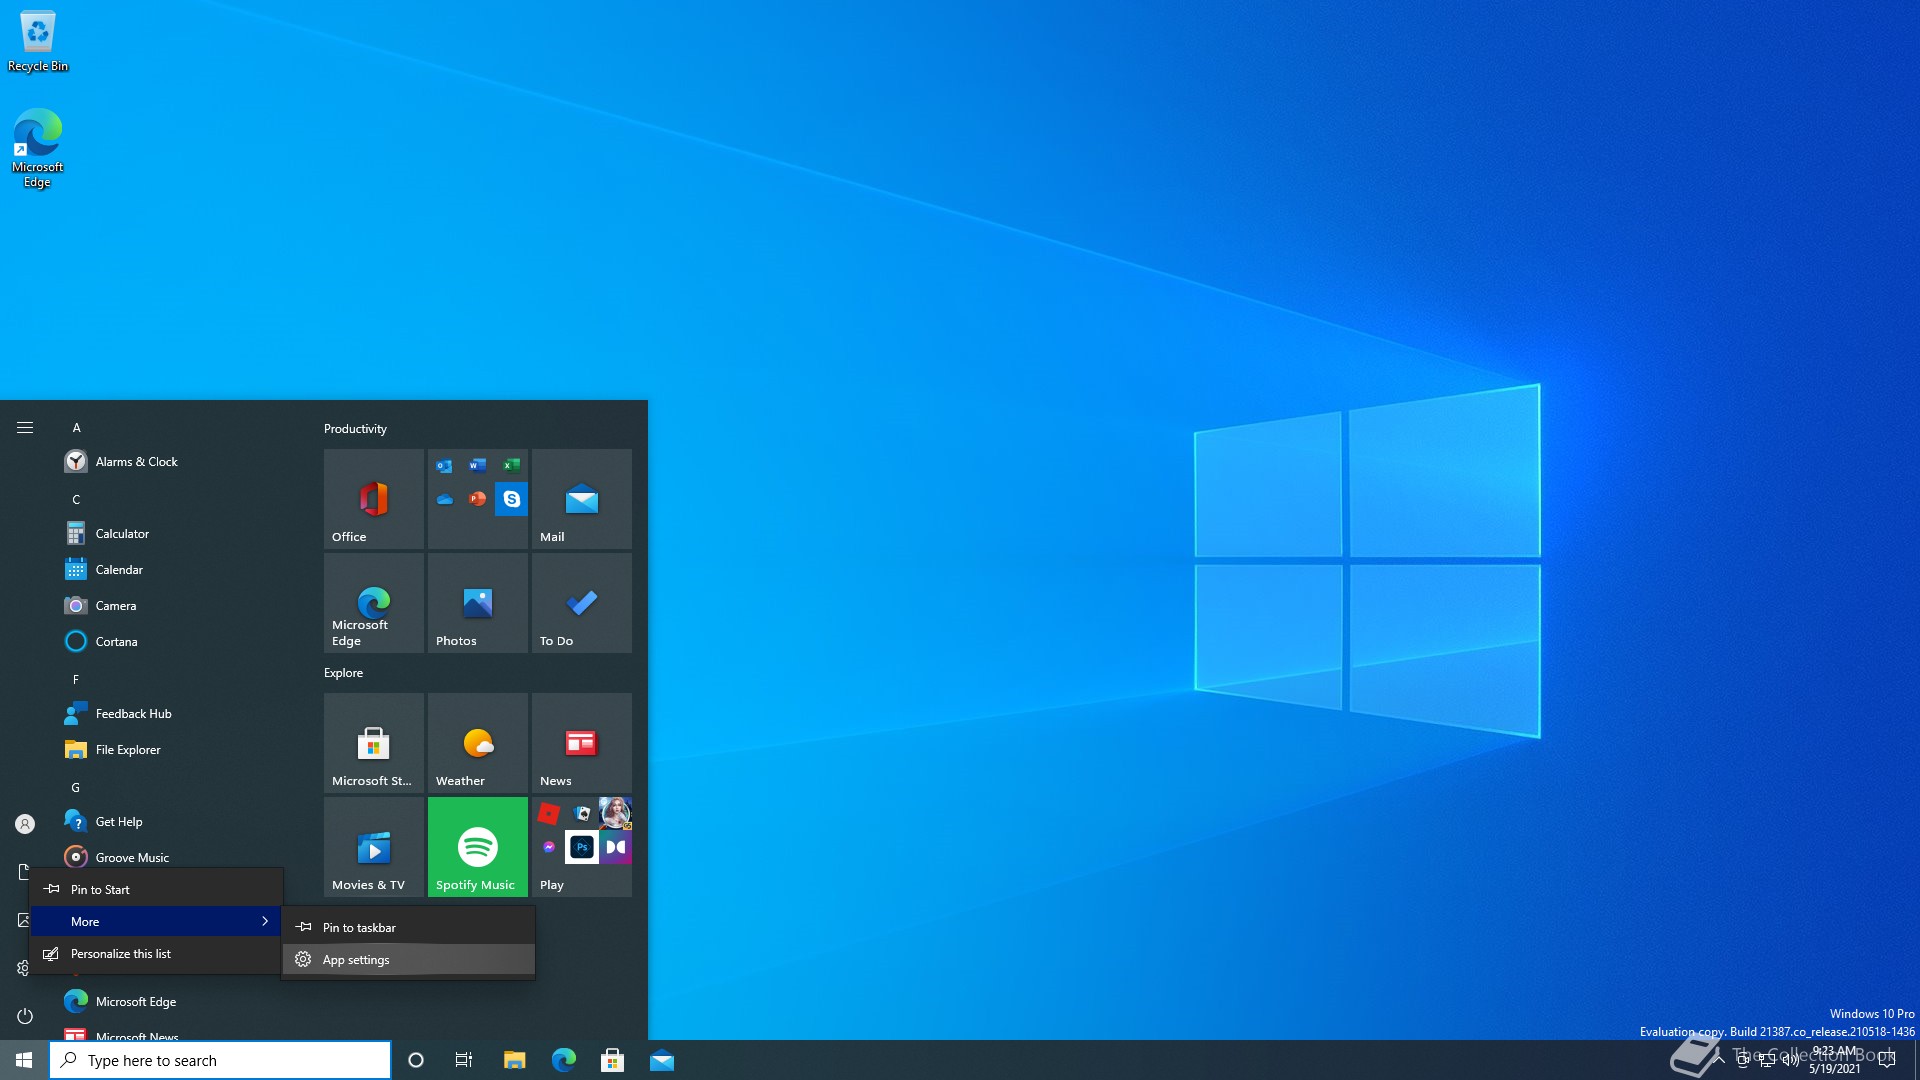Screen dimensions: 1920x1080
Task: Jump to letter C in app list
Action: [76, 500]
